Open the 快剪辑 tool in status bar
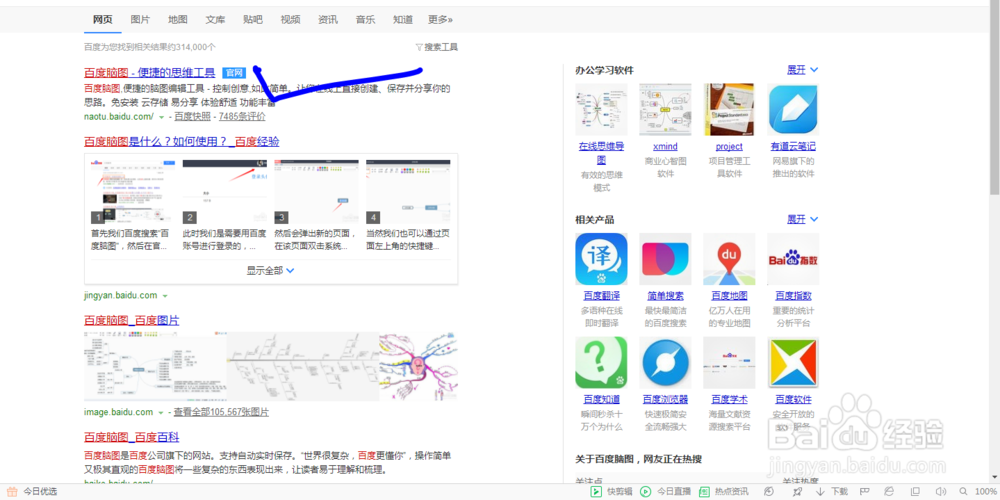 click(x=611, y=491)
